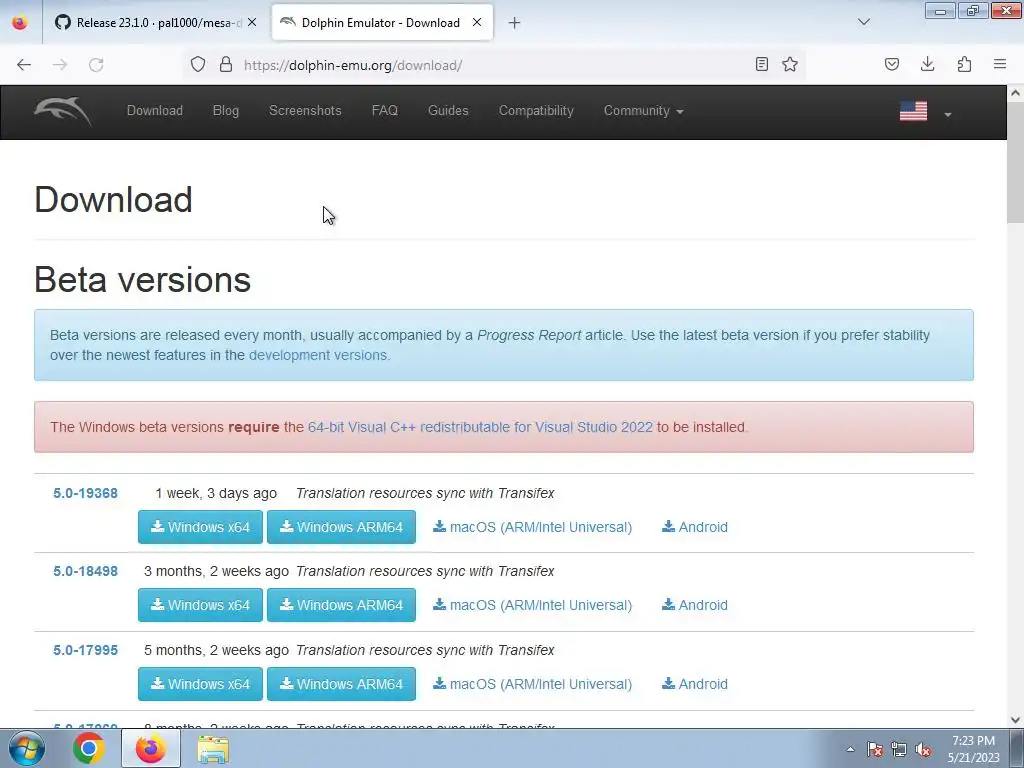Download Android build of 5.0-18498

(x=695, y=605)
